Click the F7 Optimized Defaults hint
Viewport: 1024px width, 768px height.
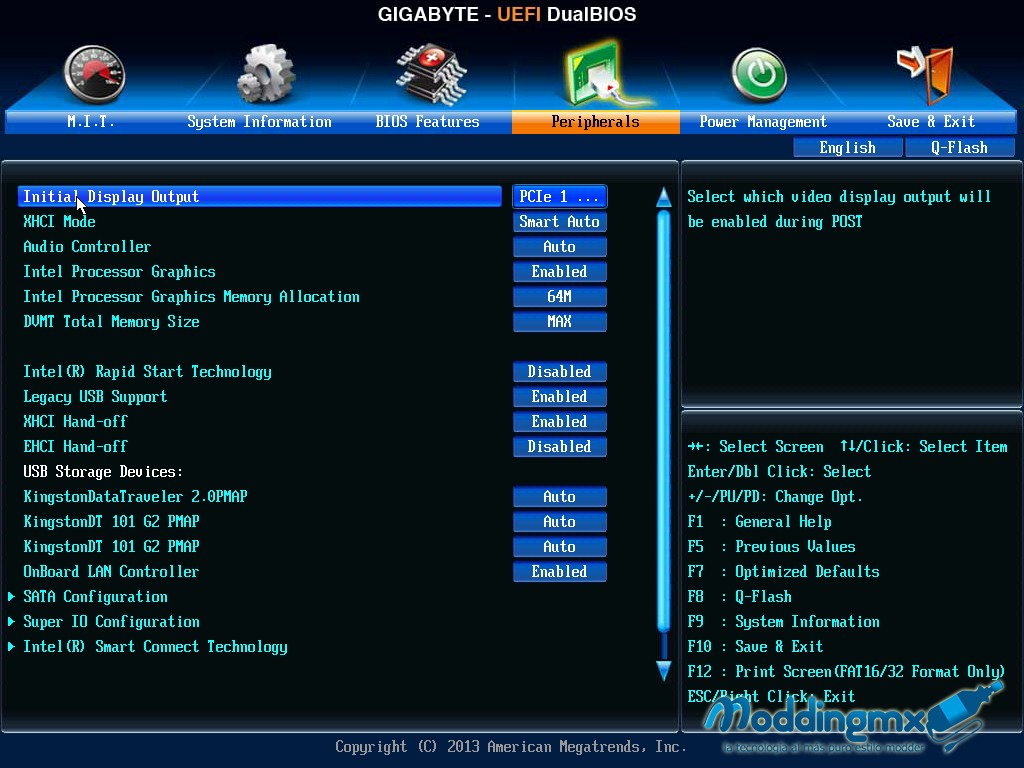[x=784, y=571]
